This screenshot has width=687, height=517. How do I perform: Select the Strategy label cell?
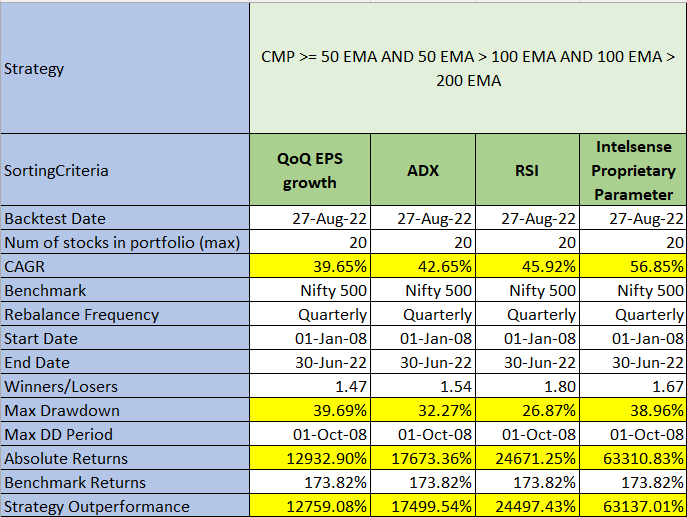(x=125, y=69)
